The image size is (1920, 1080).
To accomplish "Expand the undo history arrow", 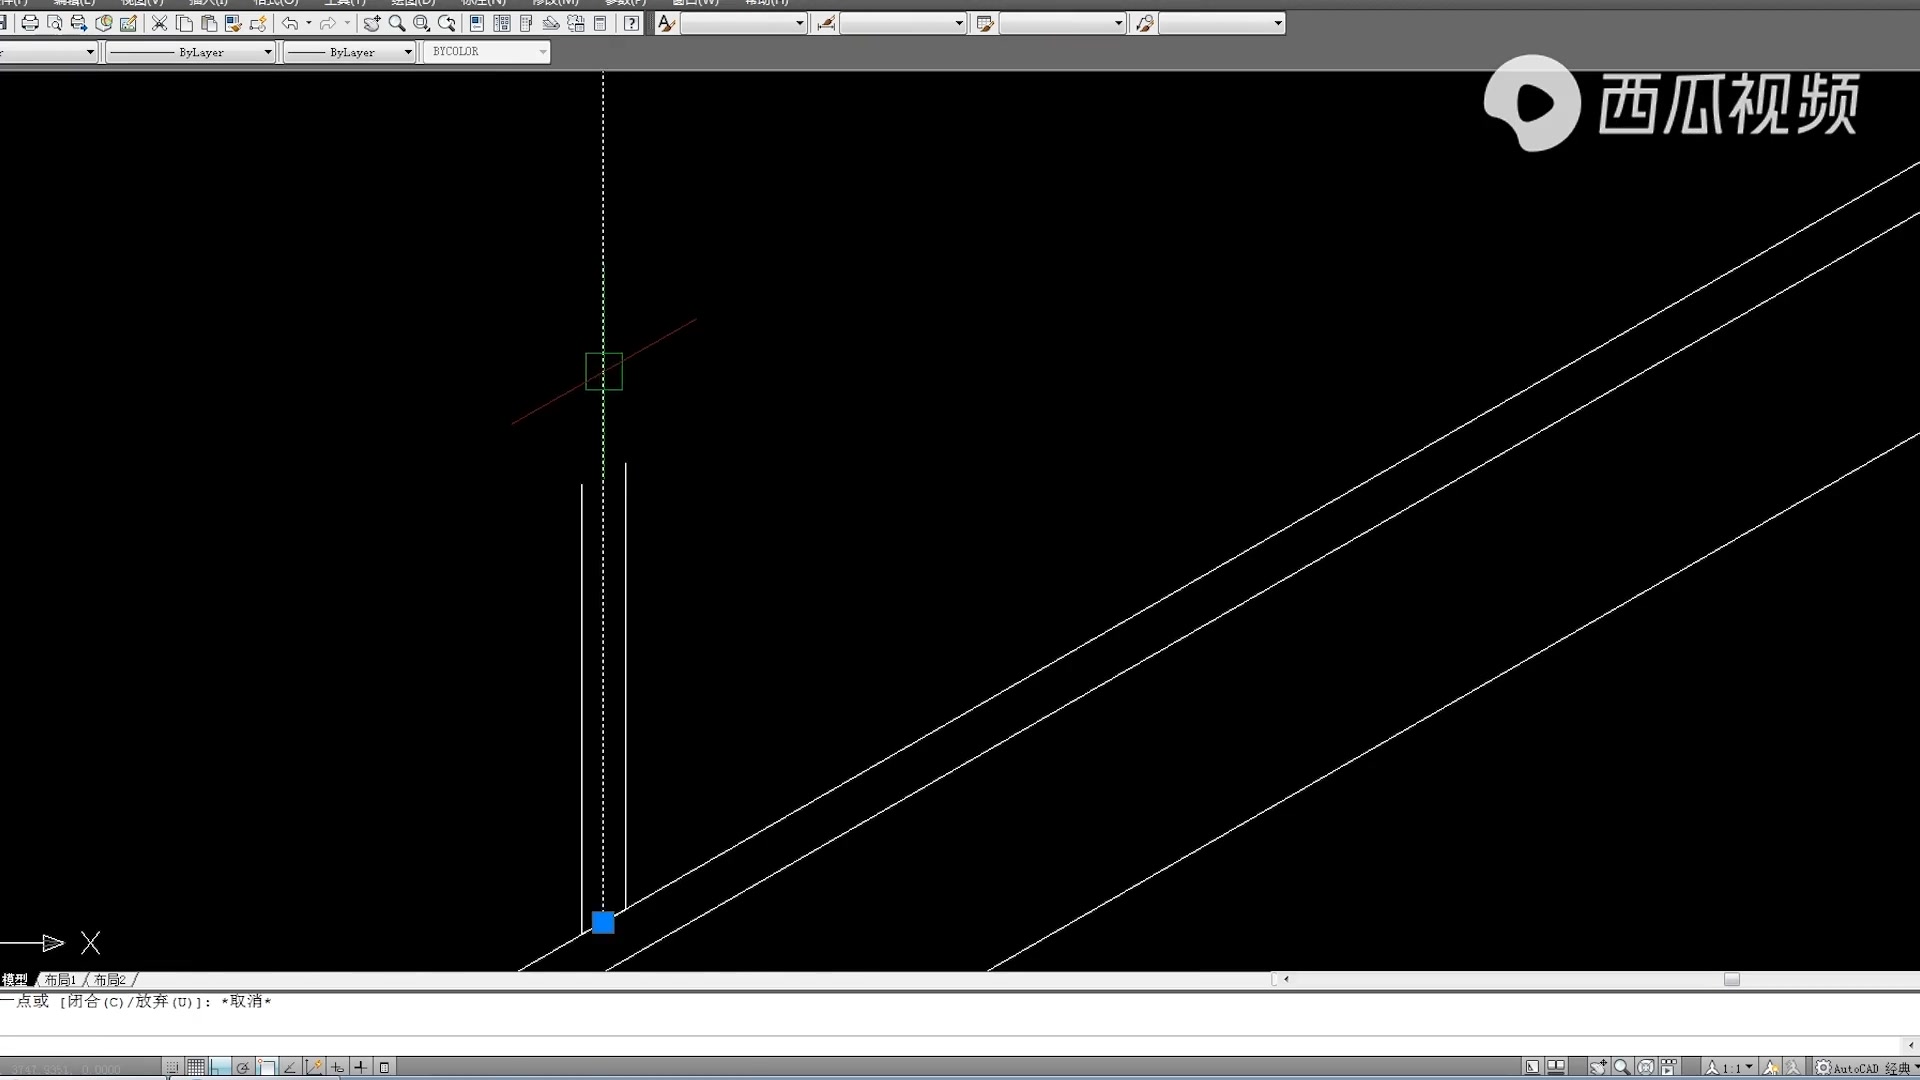I will (x=308, y=23).
